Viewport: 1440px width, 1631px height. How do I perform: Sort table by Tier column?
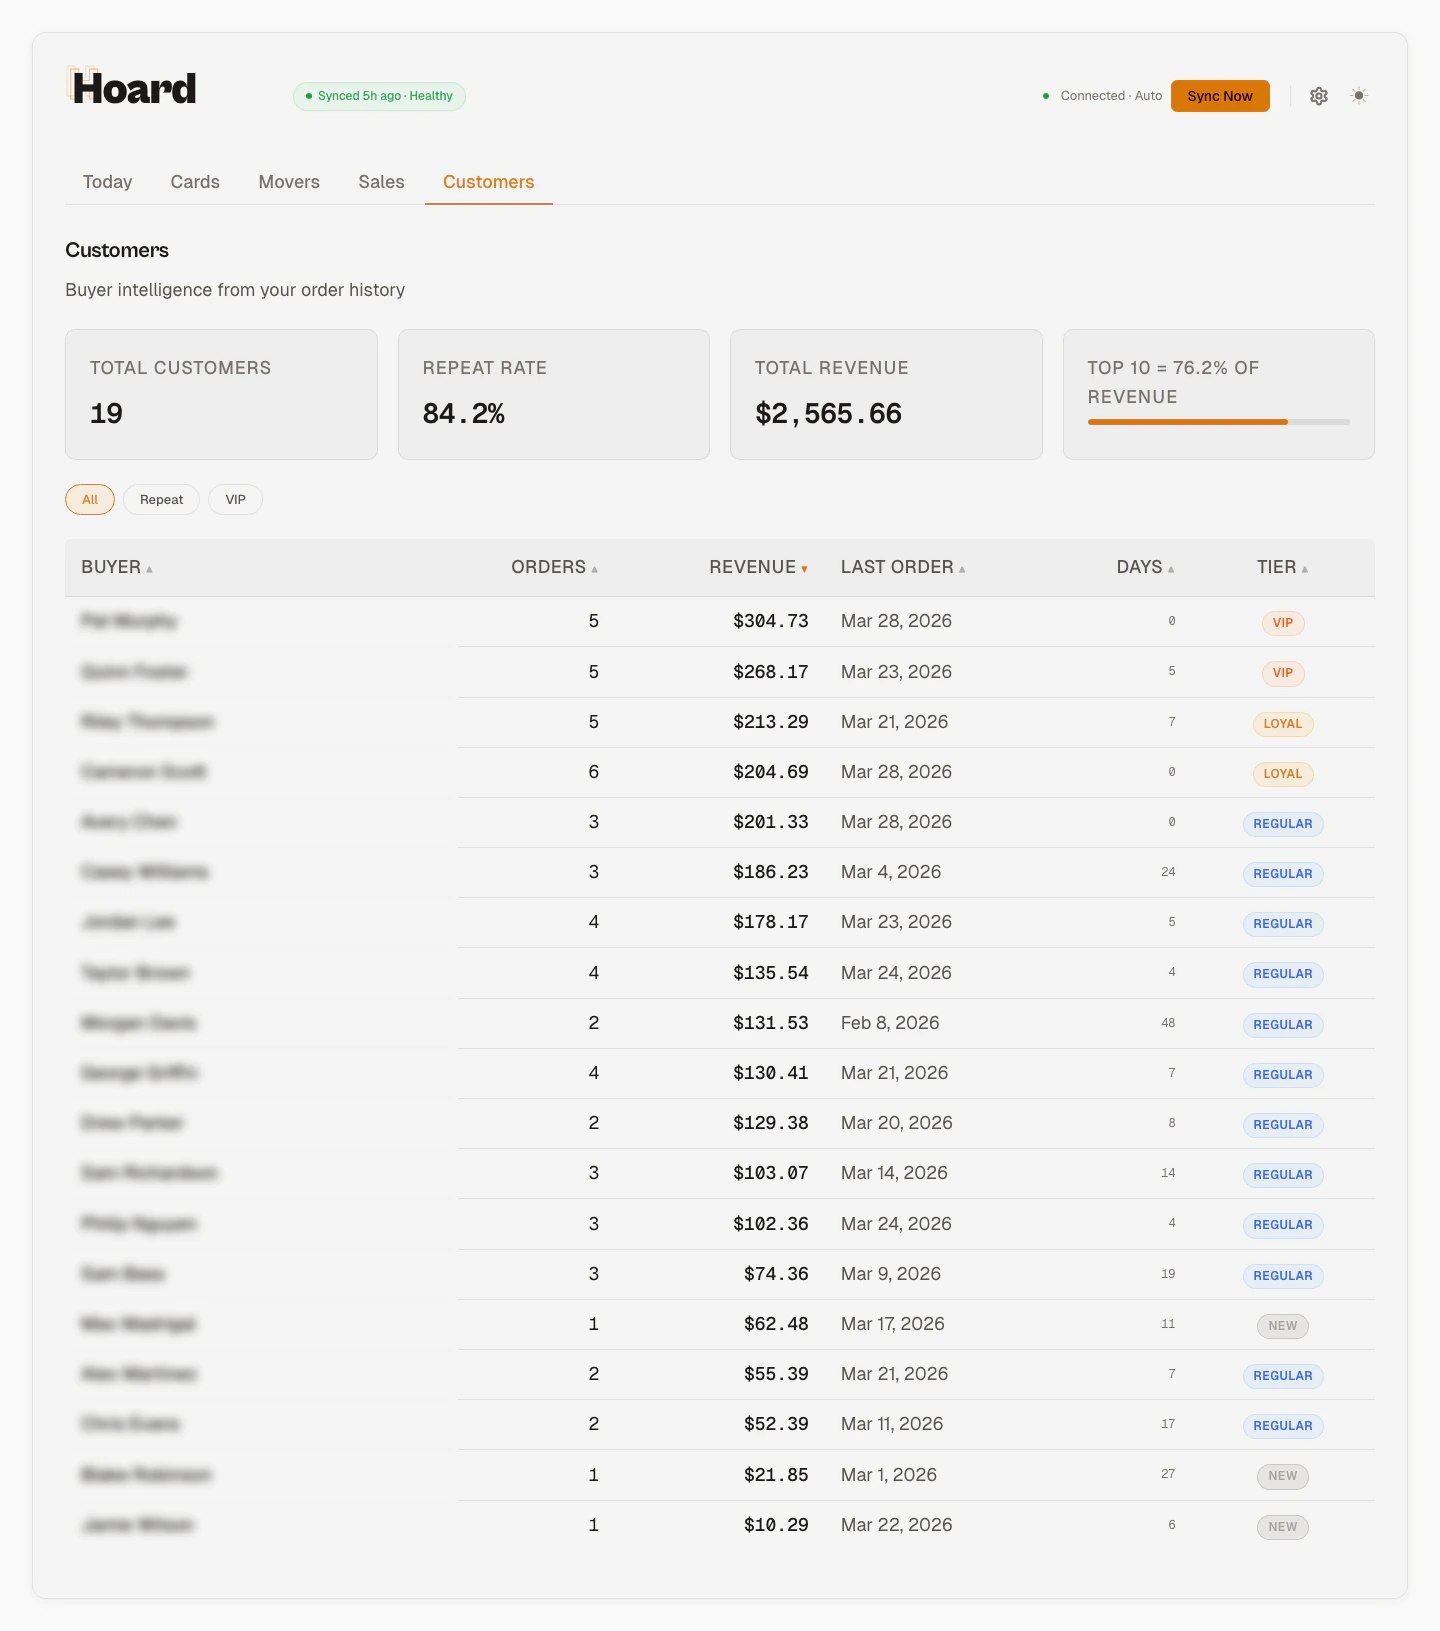point(1283,567)
